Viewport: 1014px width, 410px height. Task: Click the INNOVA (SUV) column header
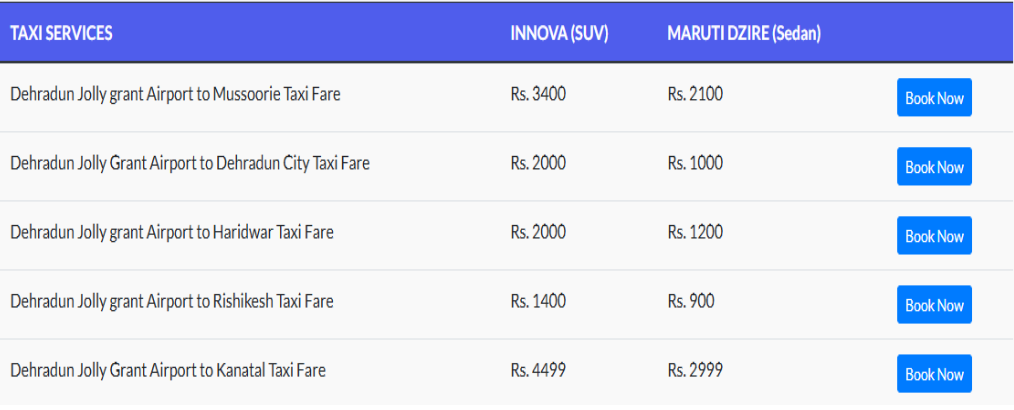pos(559,33)
